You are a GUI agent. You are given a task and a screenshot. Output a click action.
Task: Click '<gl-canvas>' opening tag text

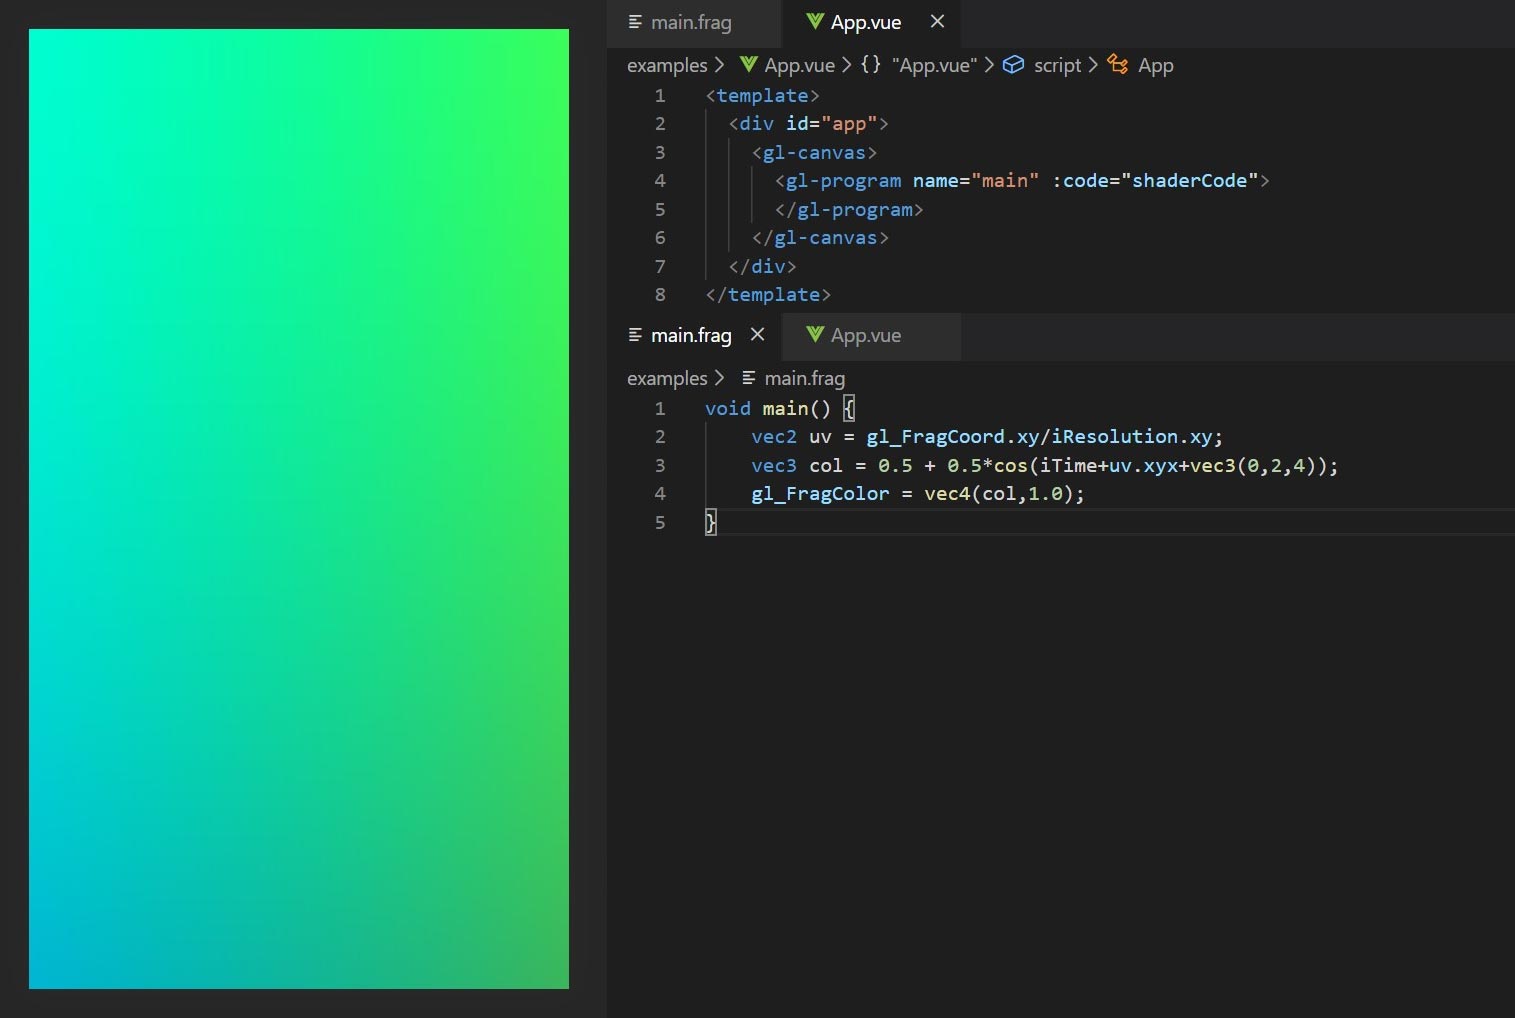pyautogui.click(x=814, y=152)
